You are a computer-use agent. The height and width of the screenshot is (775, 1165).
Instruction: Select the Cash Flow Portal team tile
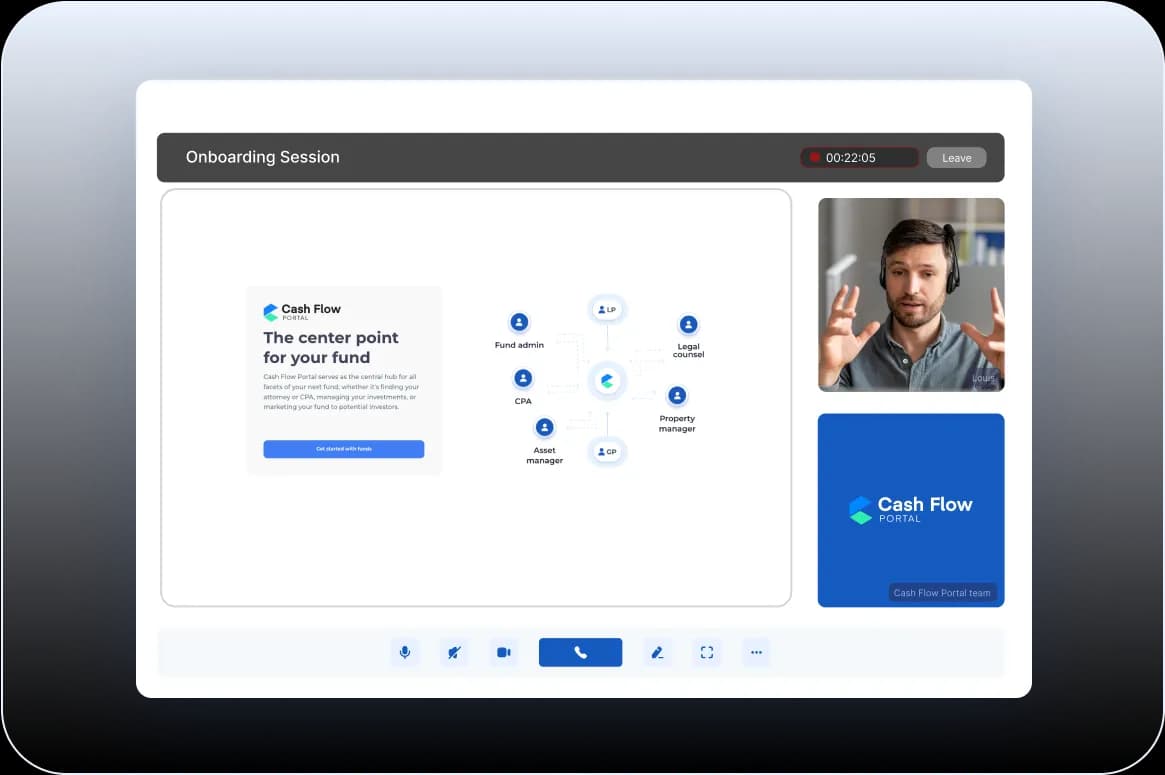tap(911, 510)
